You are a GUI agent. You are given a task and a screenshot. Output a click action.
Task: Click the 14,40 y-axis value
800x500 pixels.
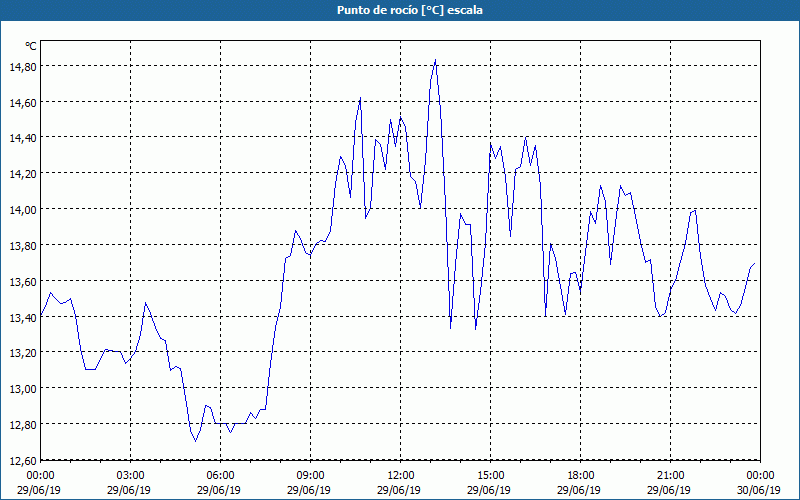point(23,138)
